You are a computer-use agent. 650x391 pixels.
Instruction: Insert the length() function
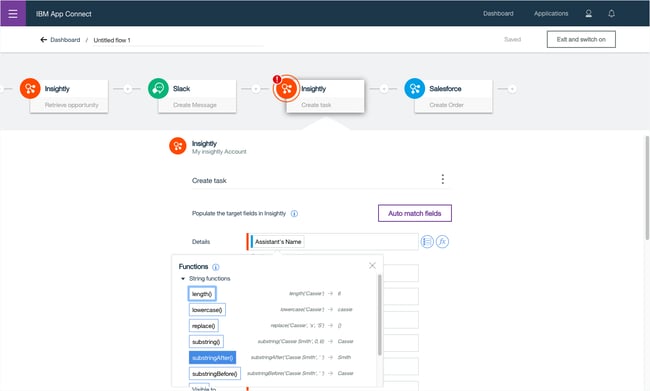[202, 294]
